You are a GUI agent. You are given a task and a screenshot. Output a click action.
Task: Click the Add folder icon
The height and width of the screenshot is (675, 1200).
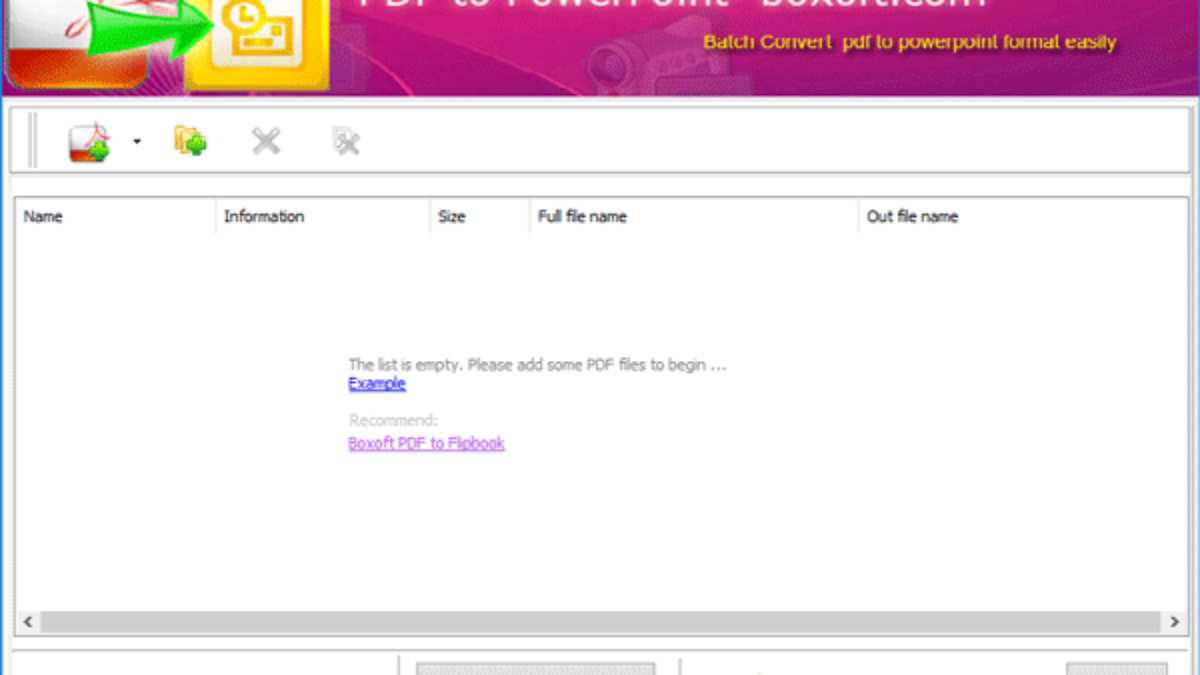click(190, 141)
